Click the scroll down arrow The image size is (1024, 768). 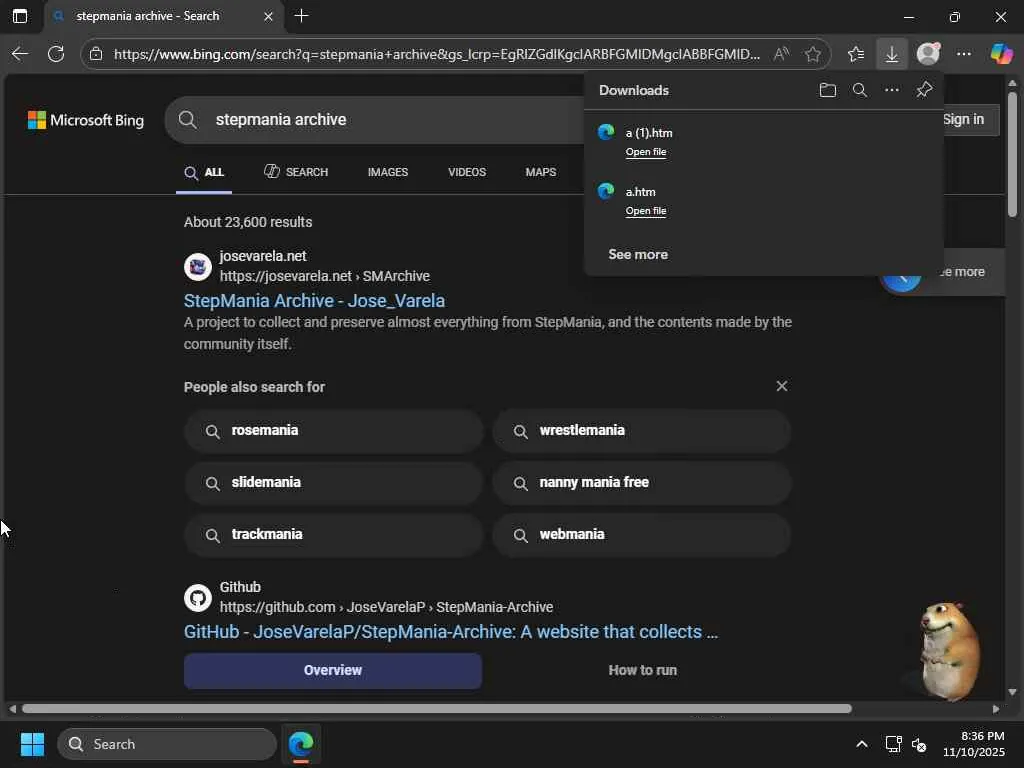pos(1012,692)
